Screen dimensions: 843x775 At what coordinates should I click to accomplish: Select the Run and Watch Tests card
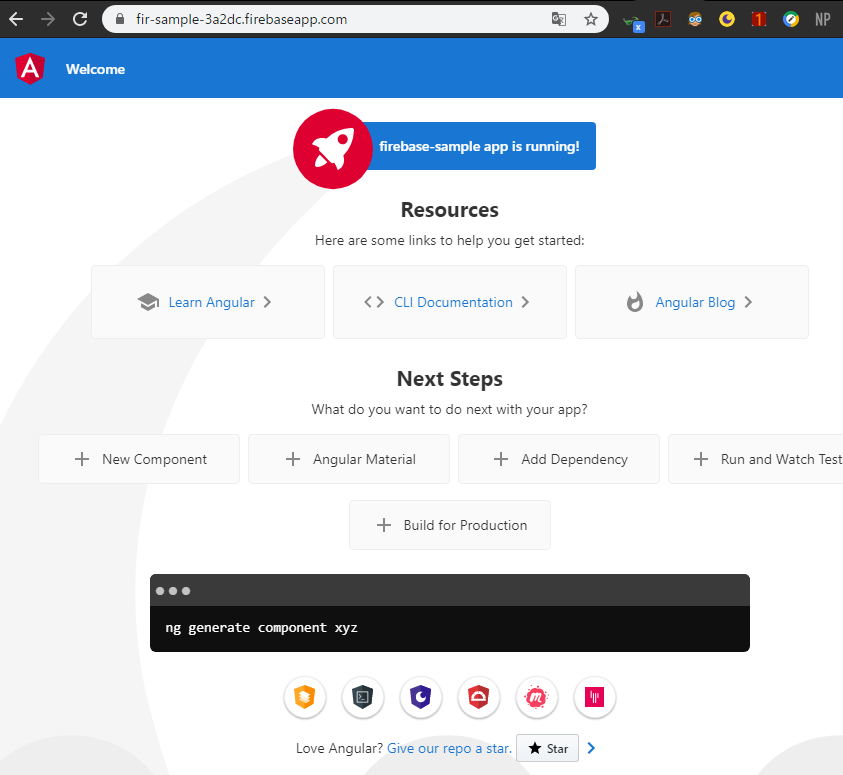click(x=756, y=459)
